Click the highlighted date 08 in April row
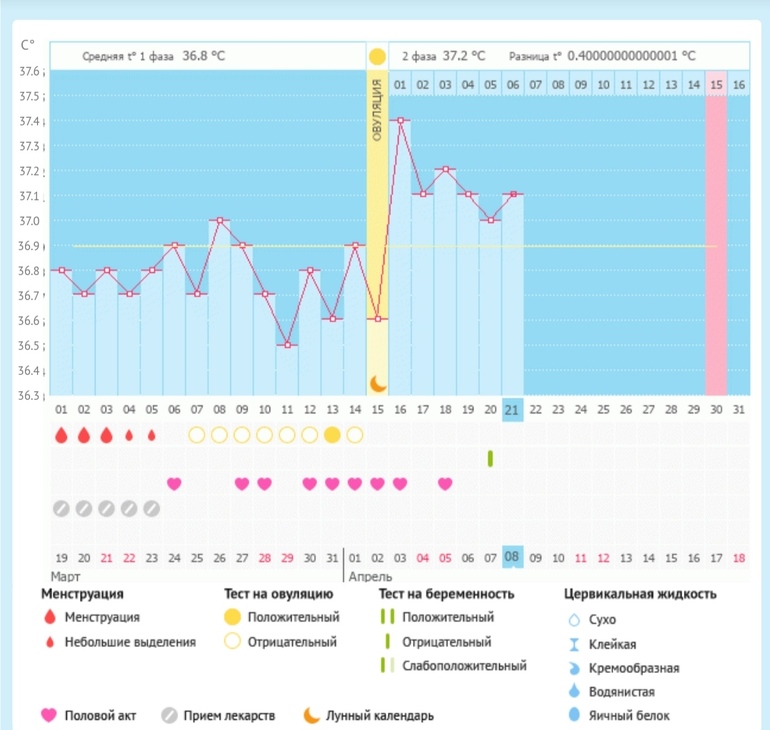 point(512,557)
